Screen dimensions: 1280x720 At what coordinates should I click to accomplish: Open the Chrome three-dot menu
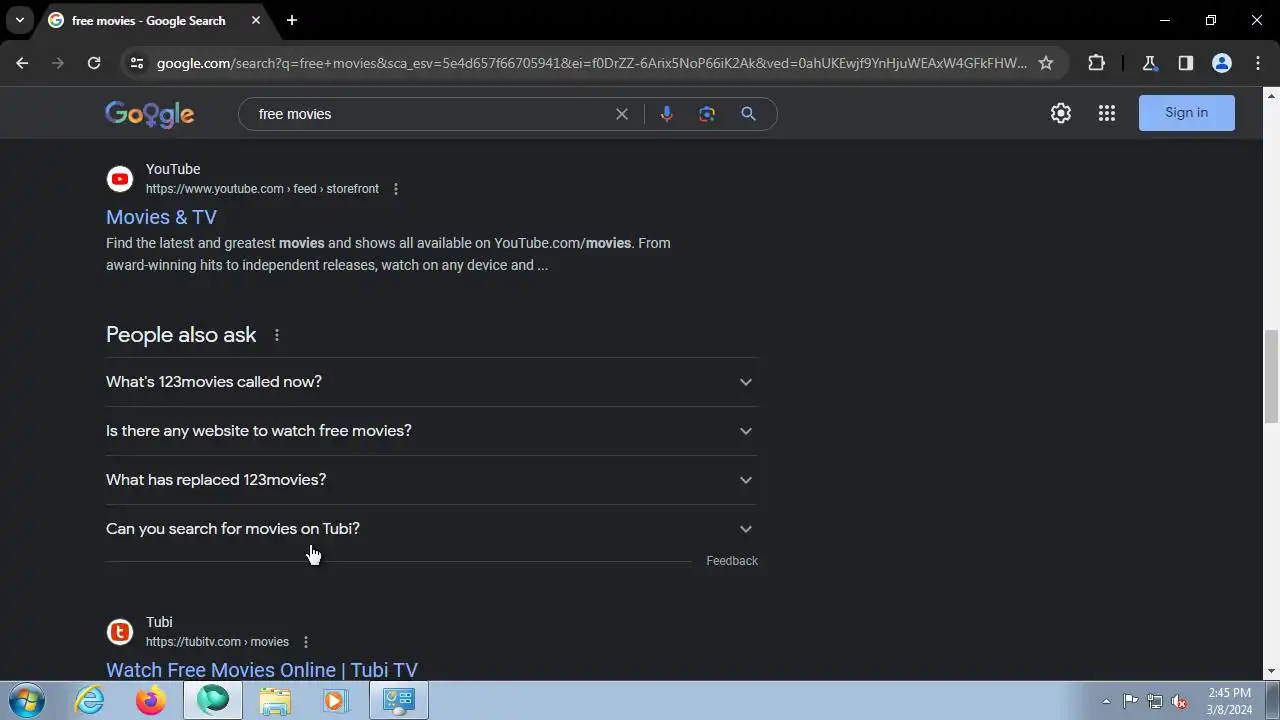[1258, 63]
